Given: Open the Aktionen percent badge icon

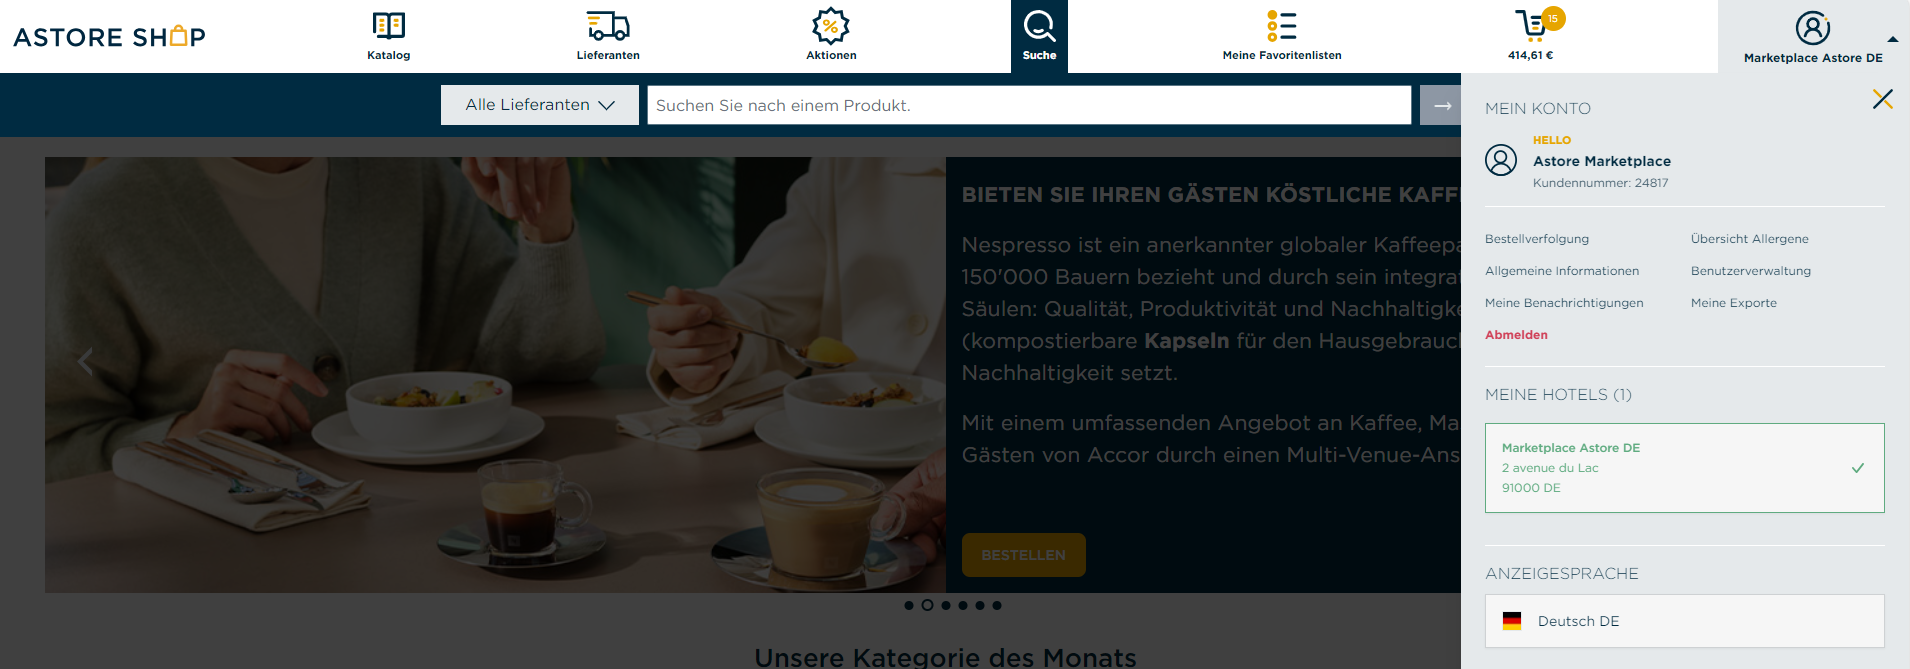Looking at the screenshot, I should pos(830,26).
